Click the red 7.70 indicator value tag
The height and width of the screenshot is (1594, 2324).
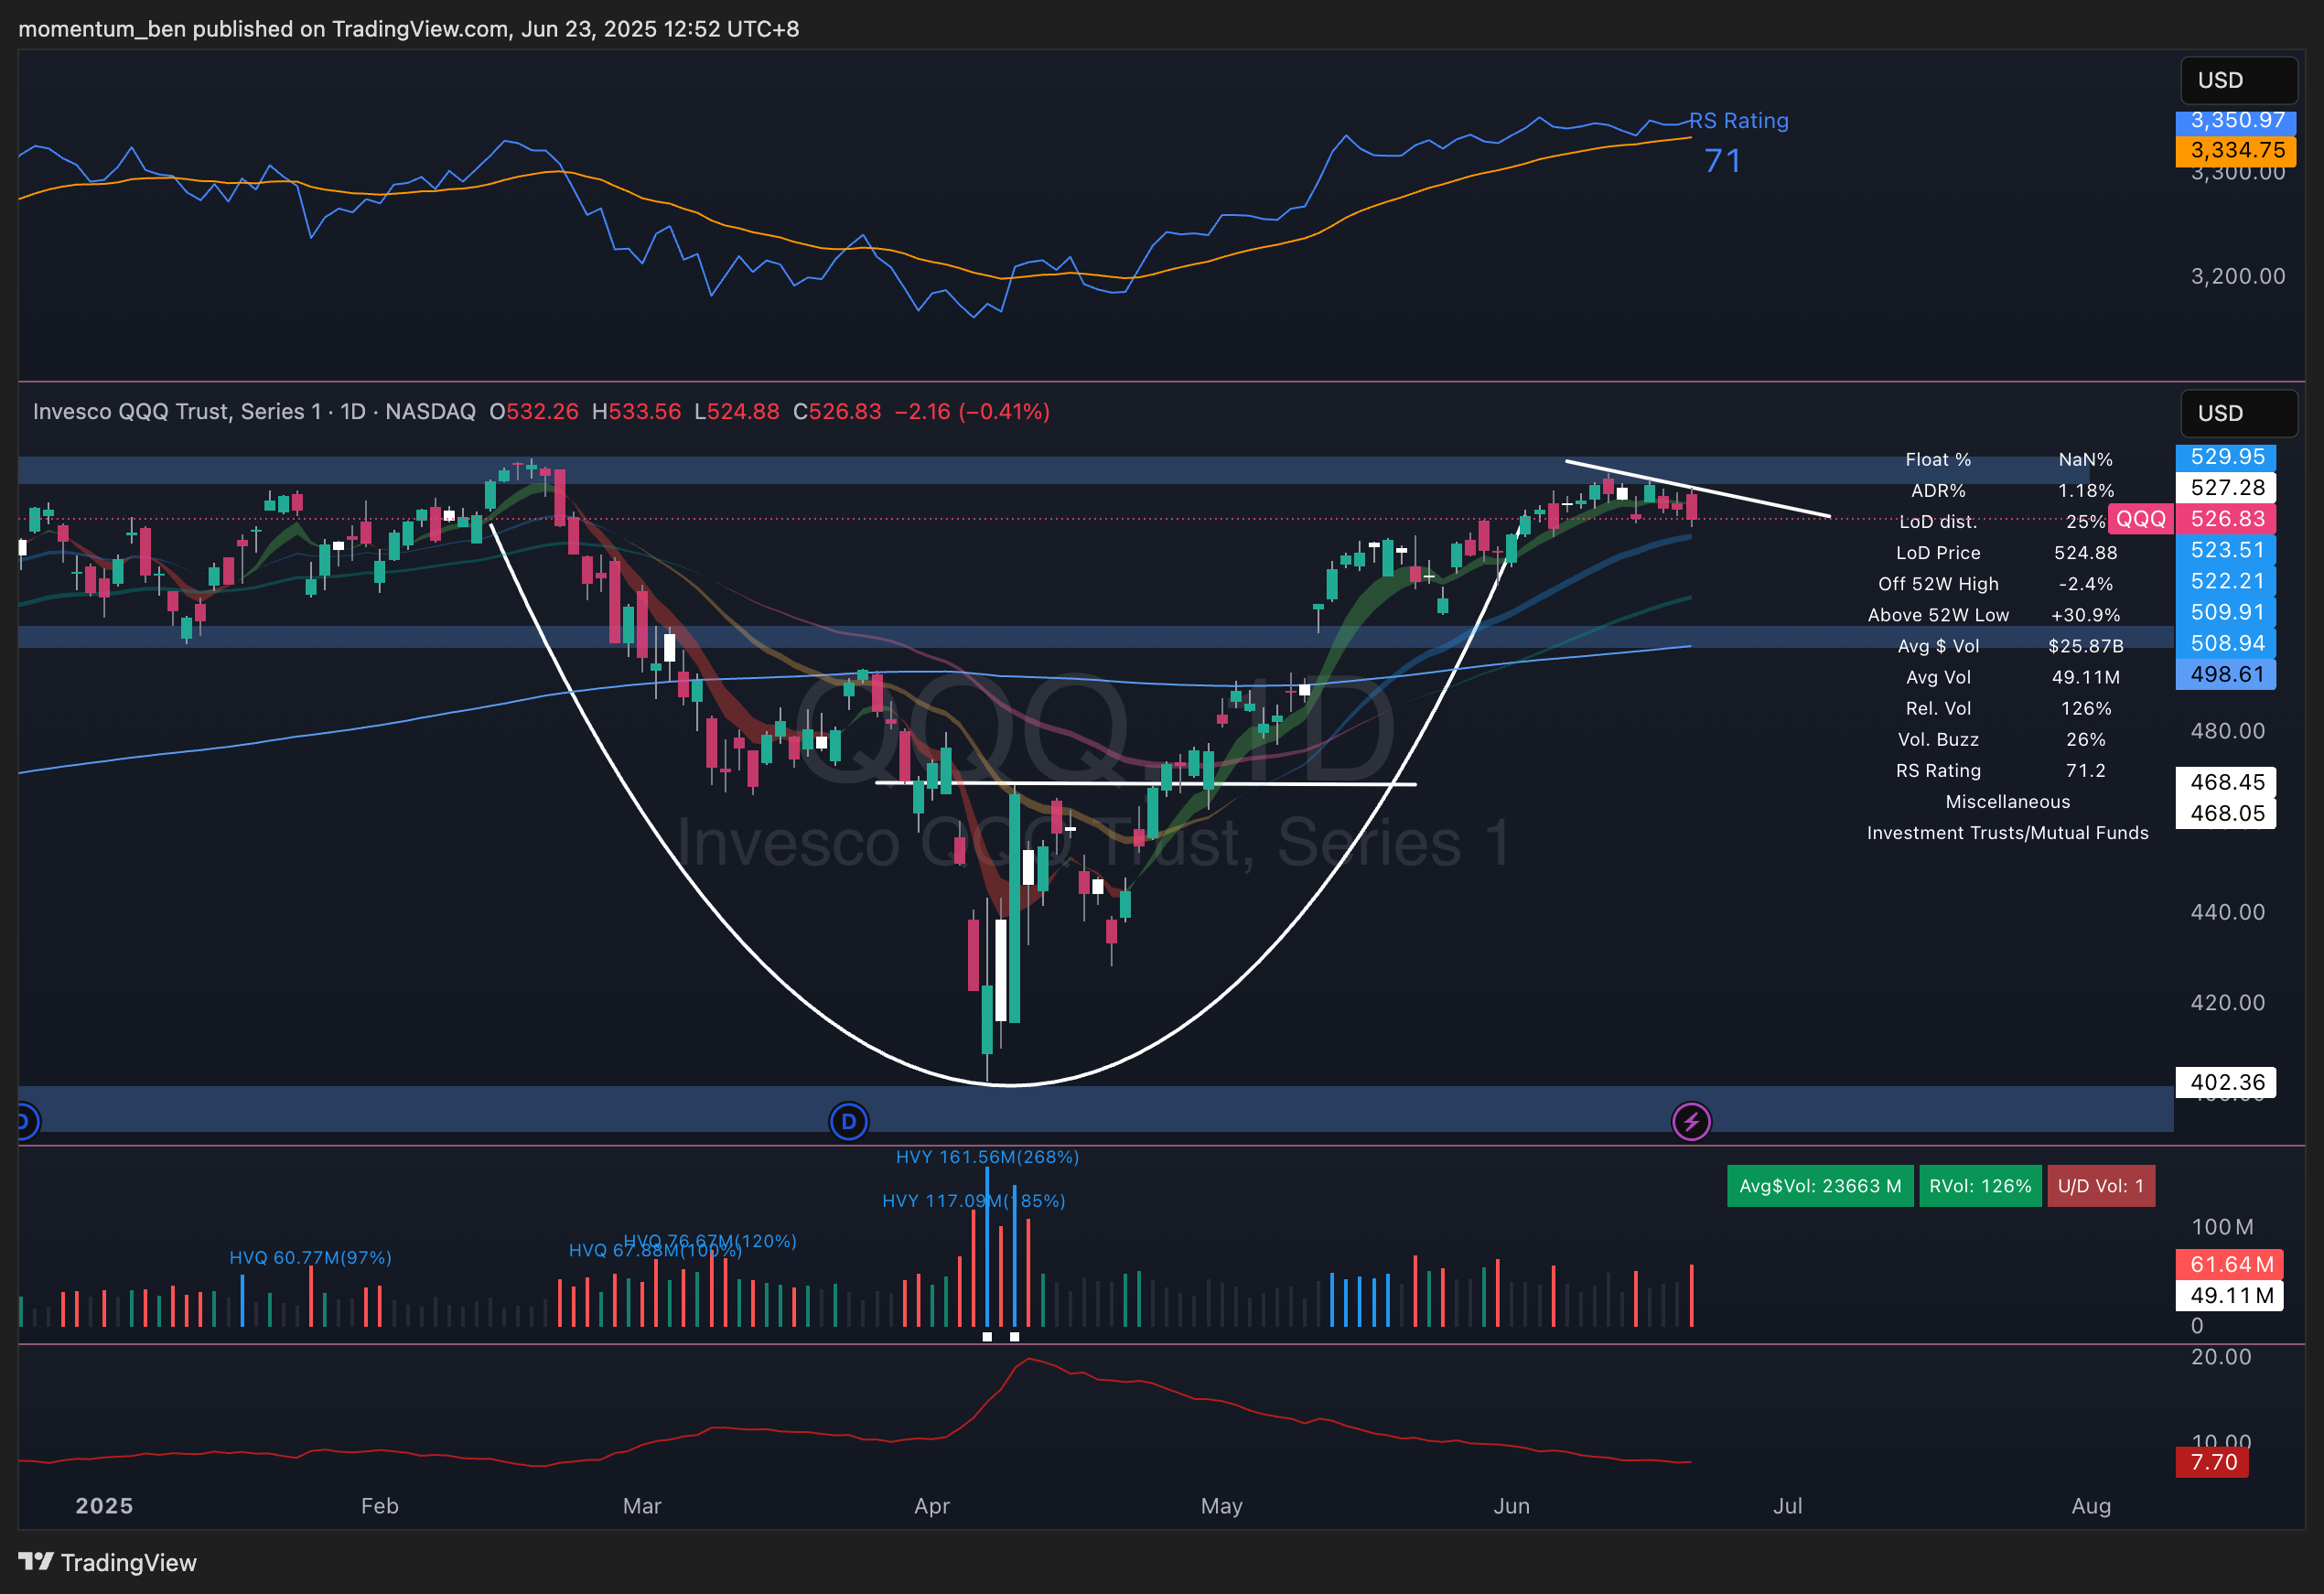pos(2213,1462)
